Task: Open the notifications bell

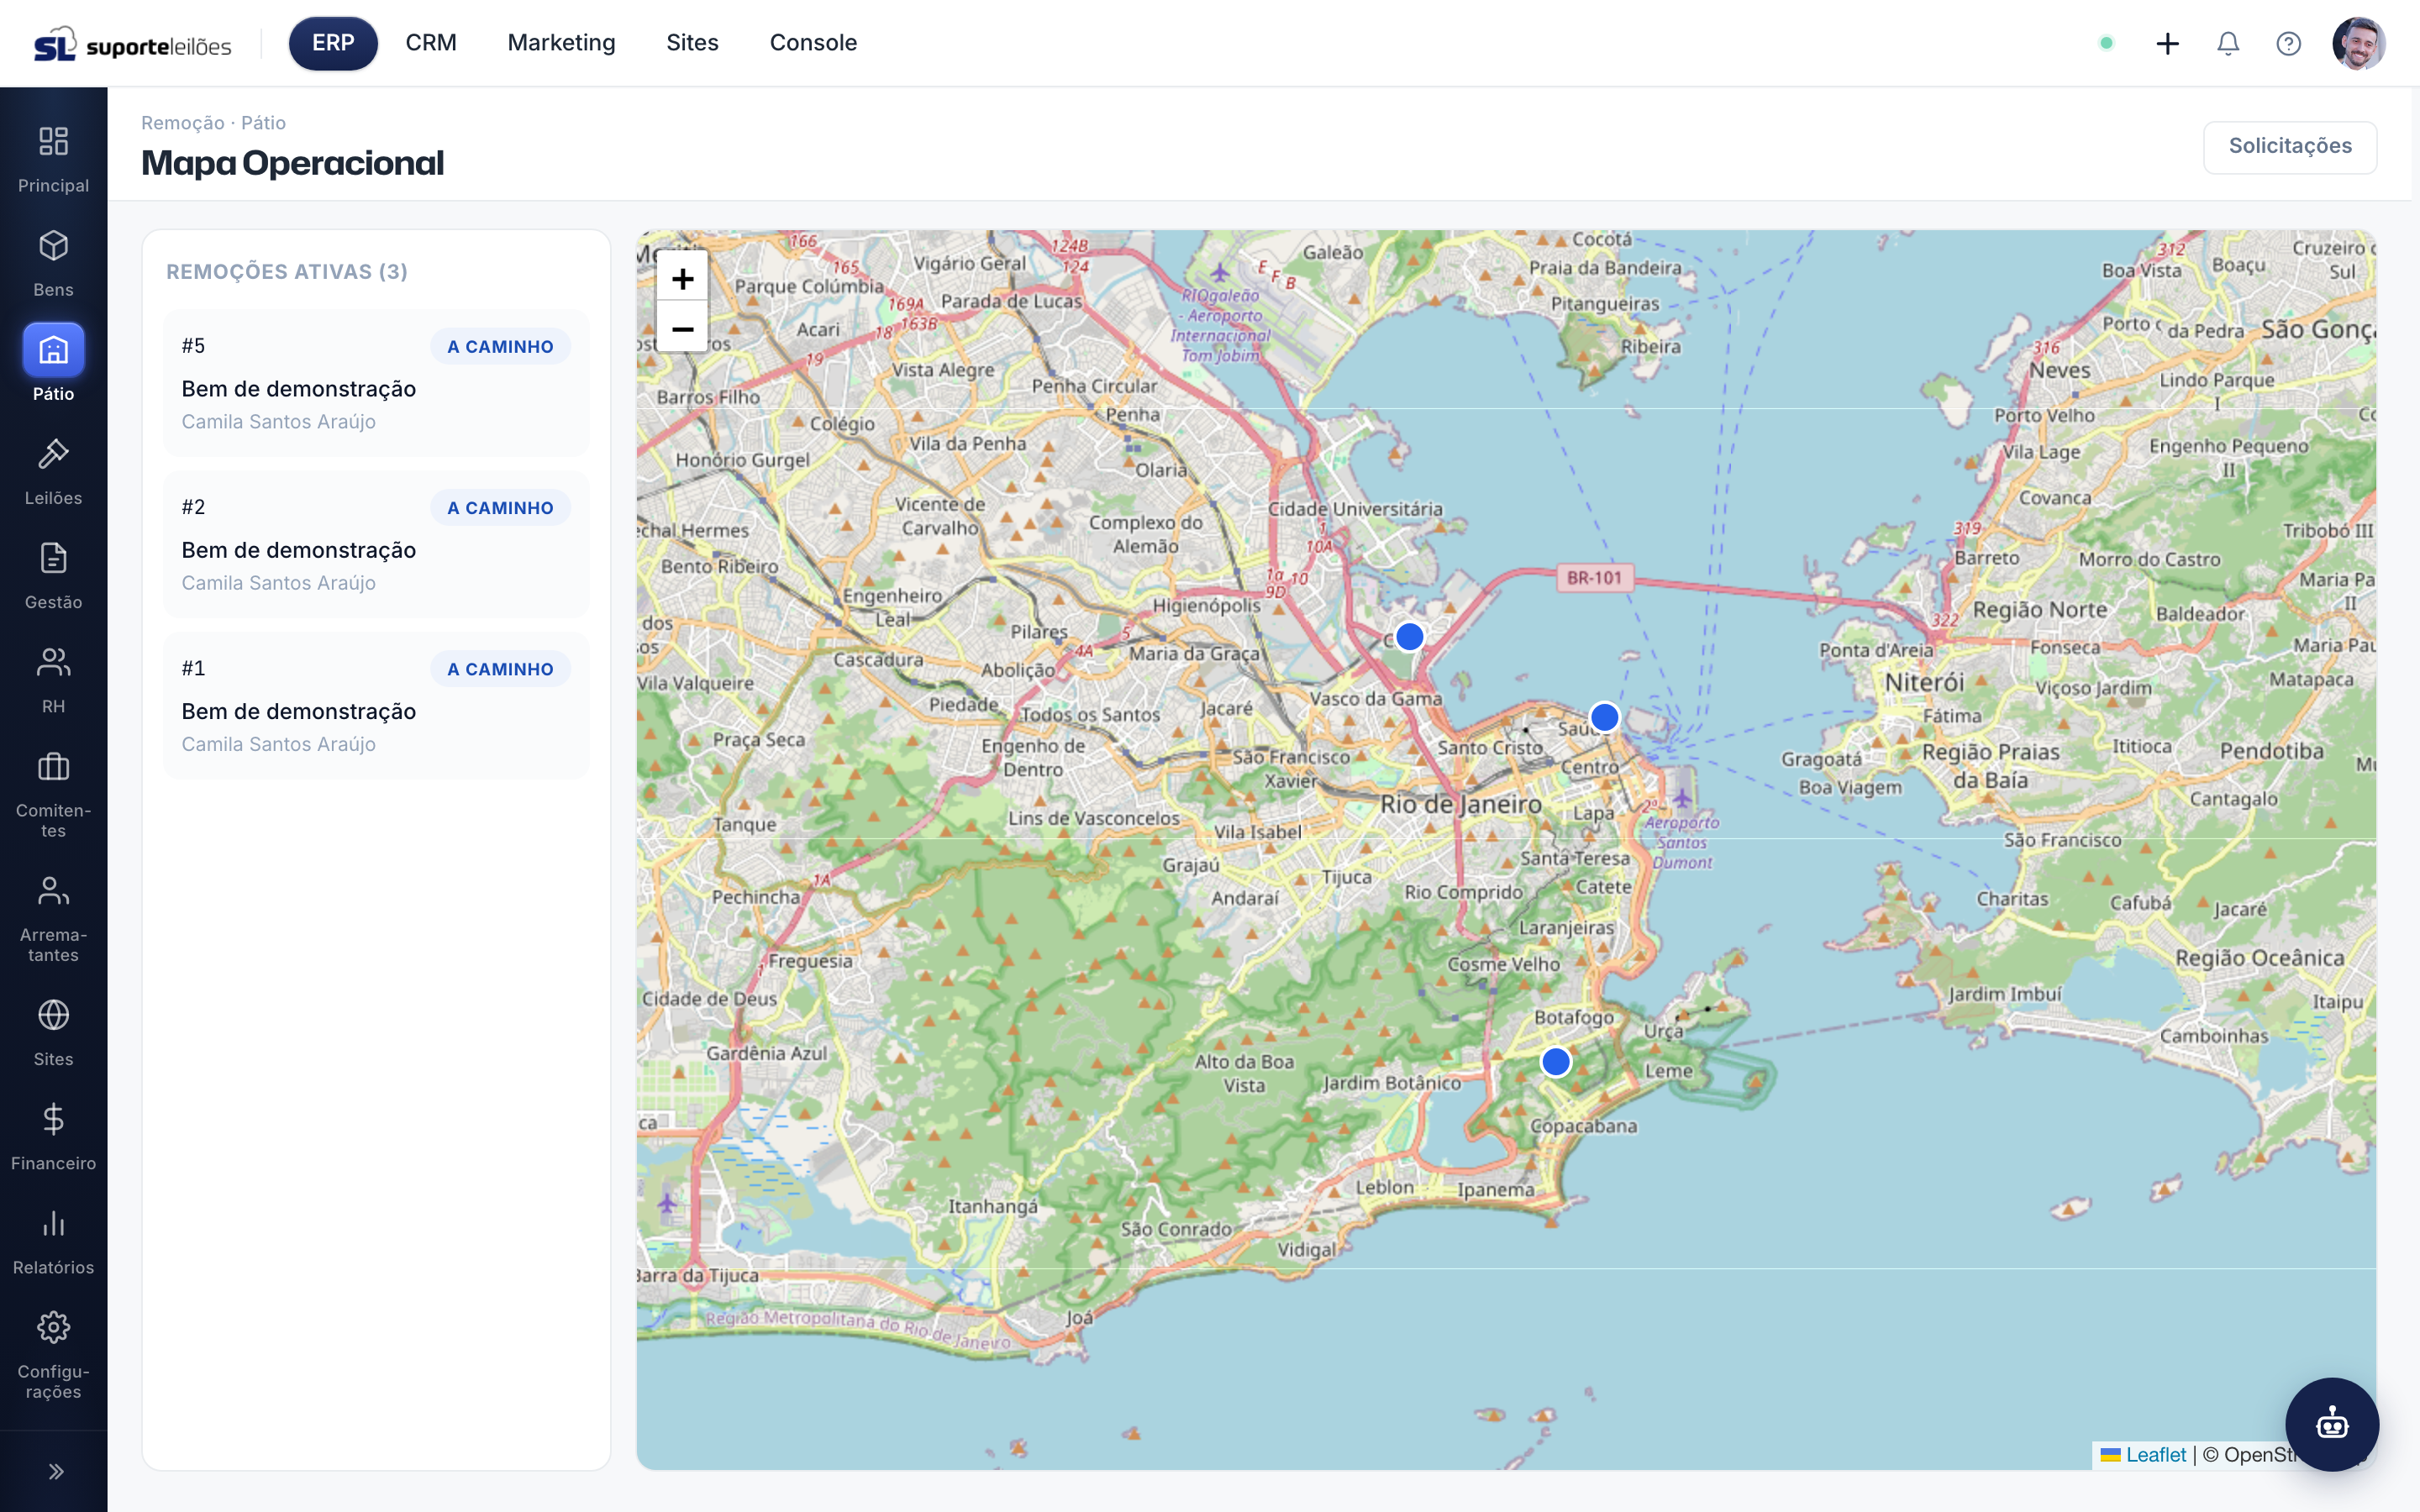Action: (x=2228, y=43)
